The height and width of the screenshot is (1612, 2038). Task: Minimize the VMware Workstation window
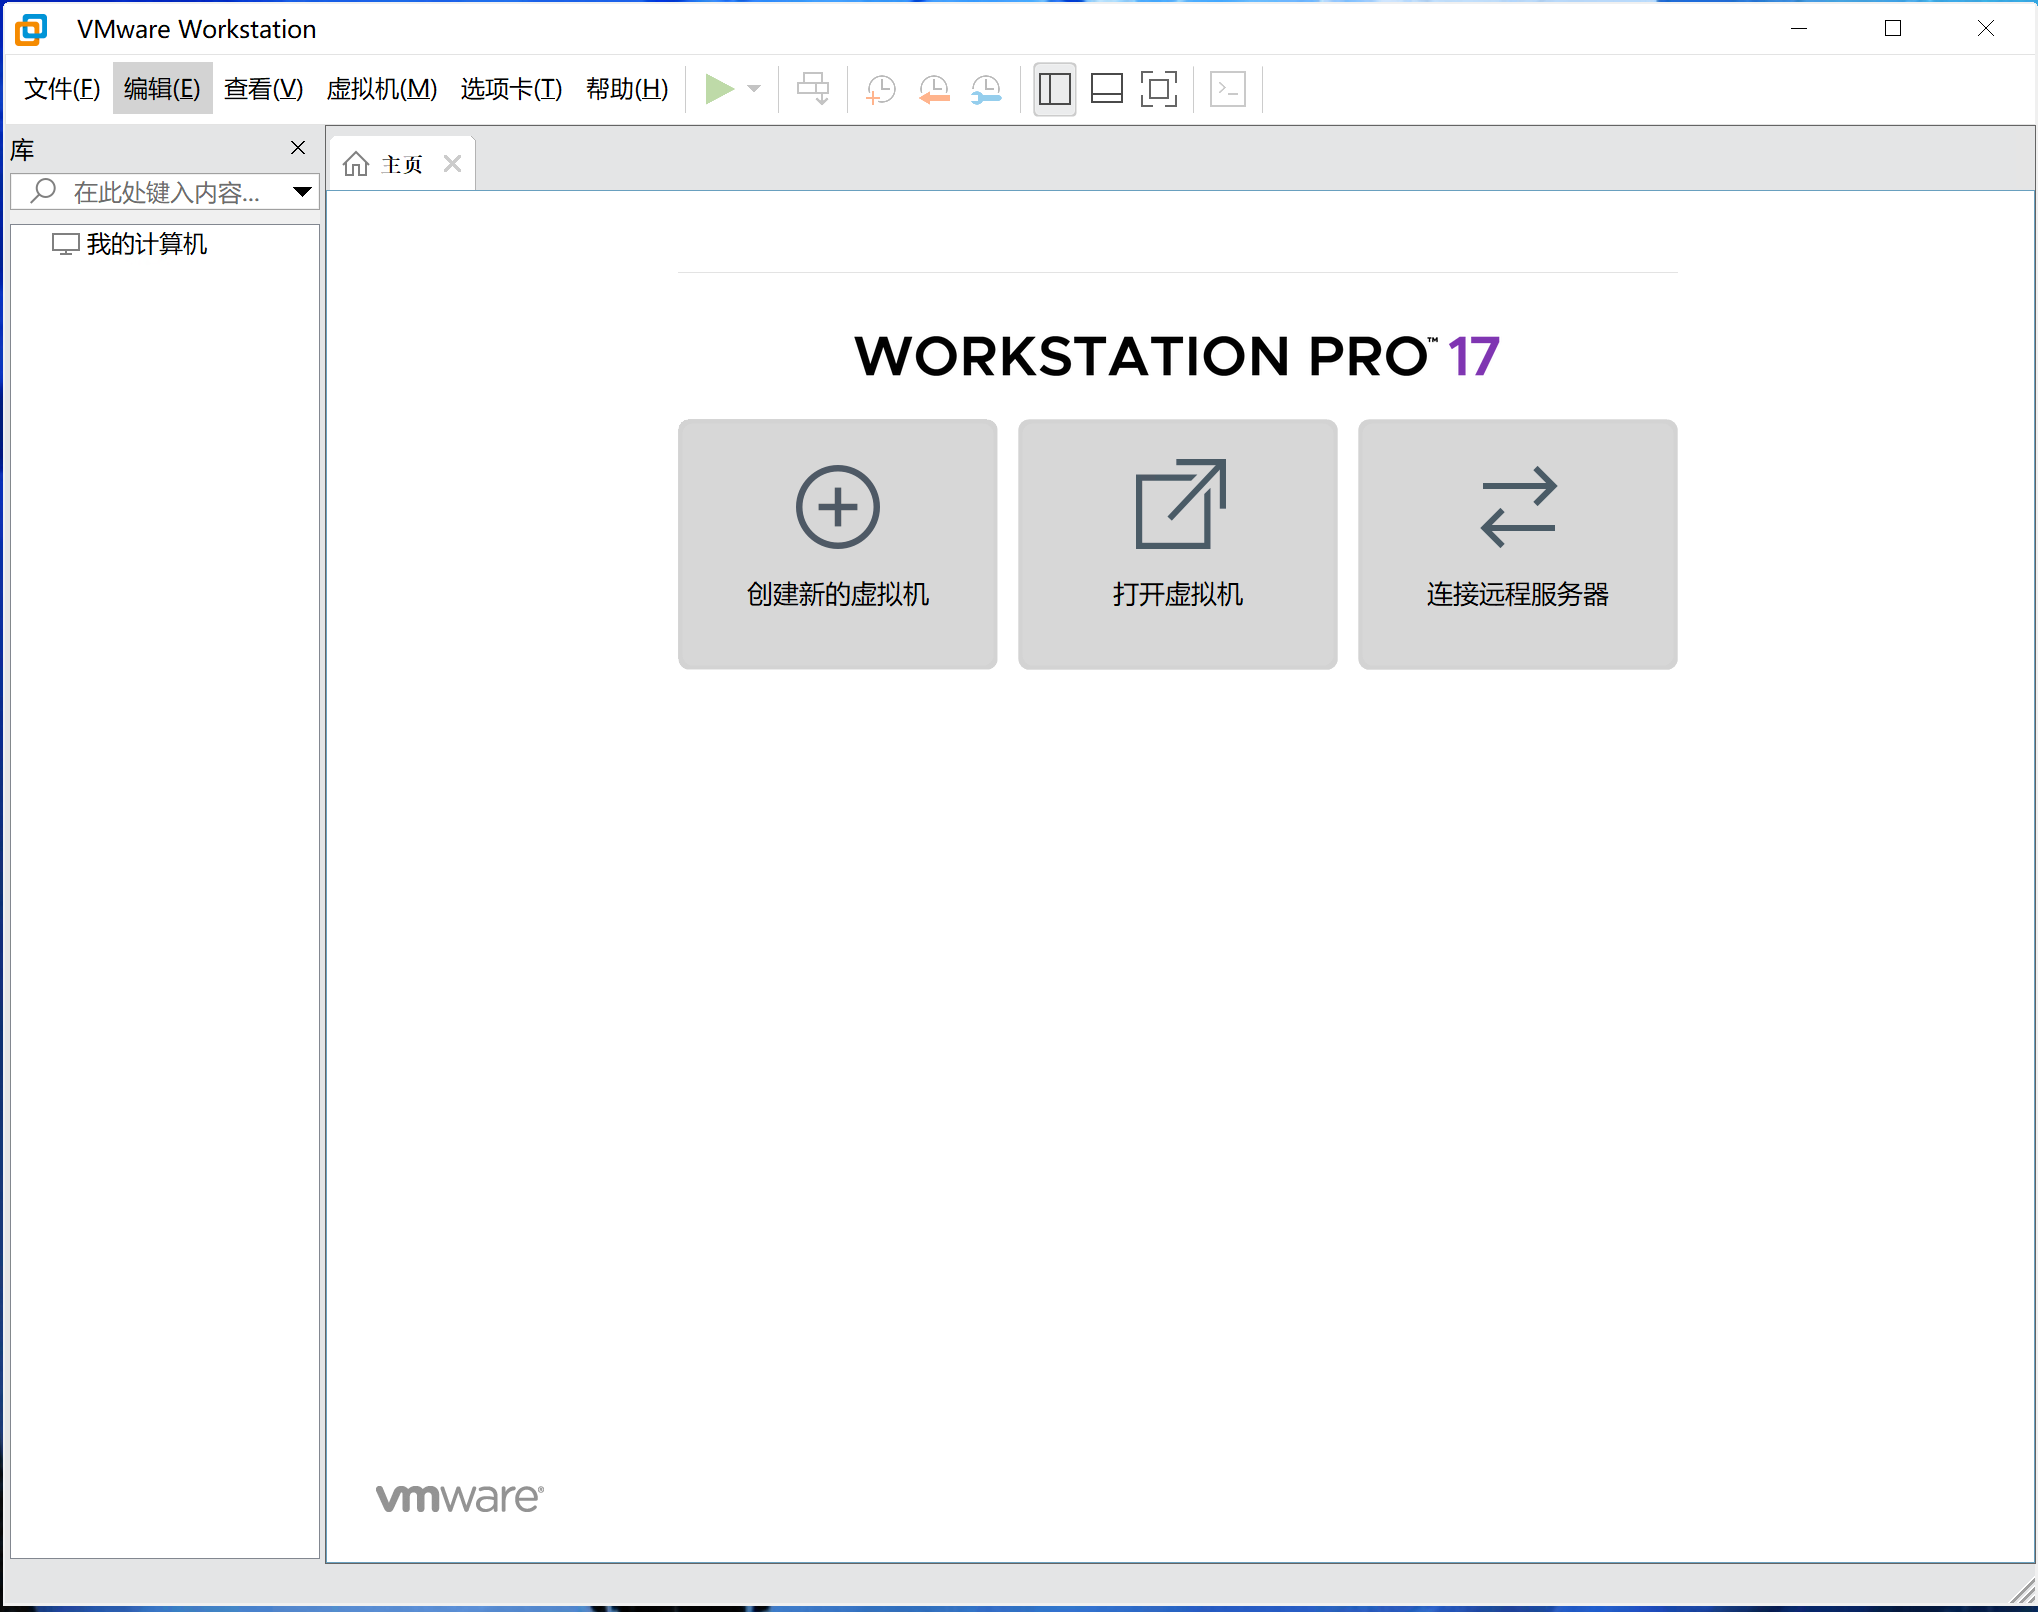pos(1798,29)
